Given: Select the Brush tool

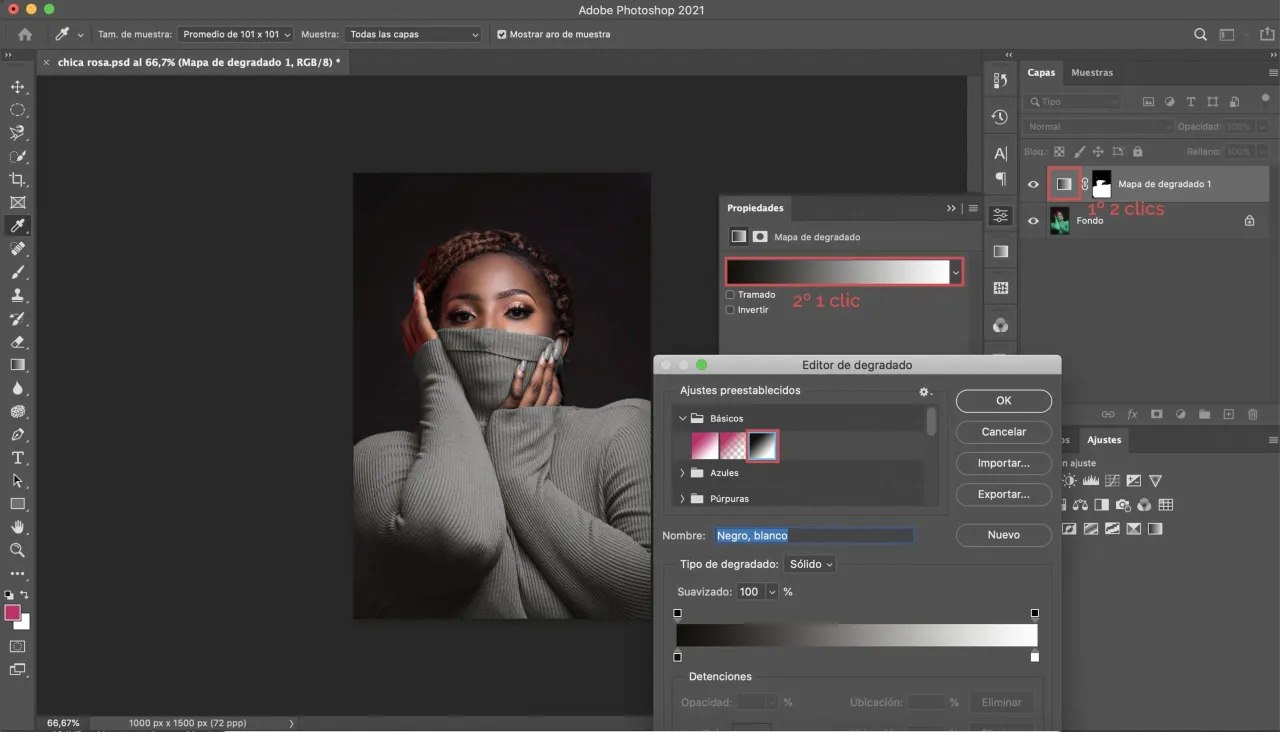Looking at the screenshot, I should click(x=17, y=272).
